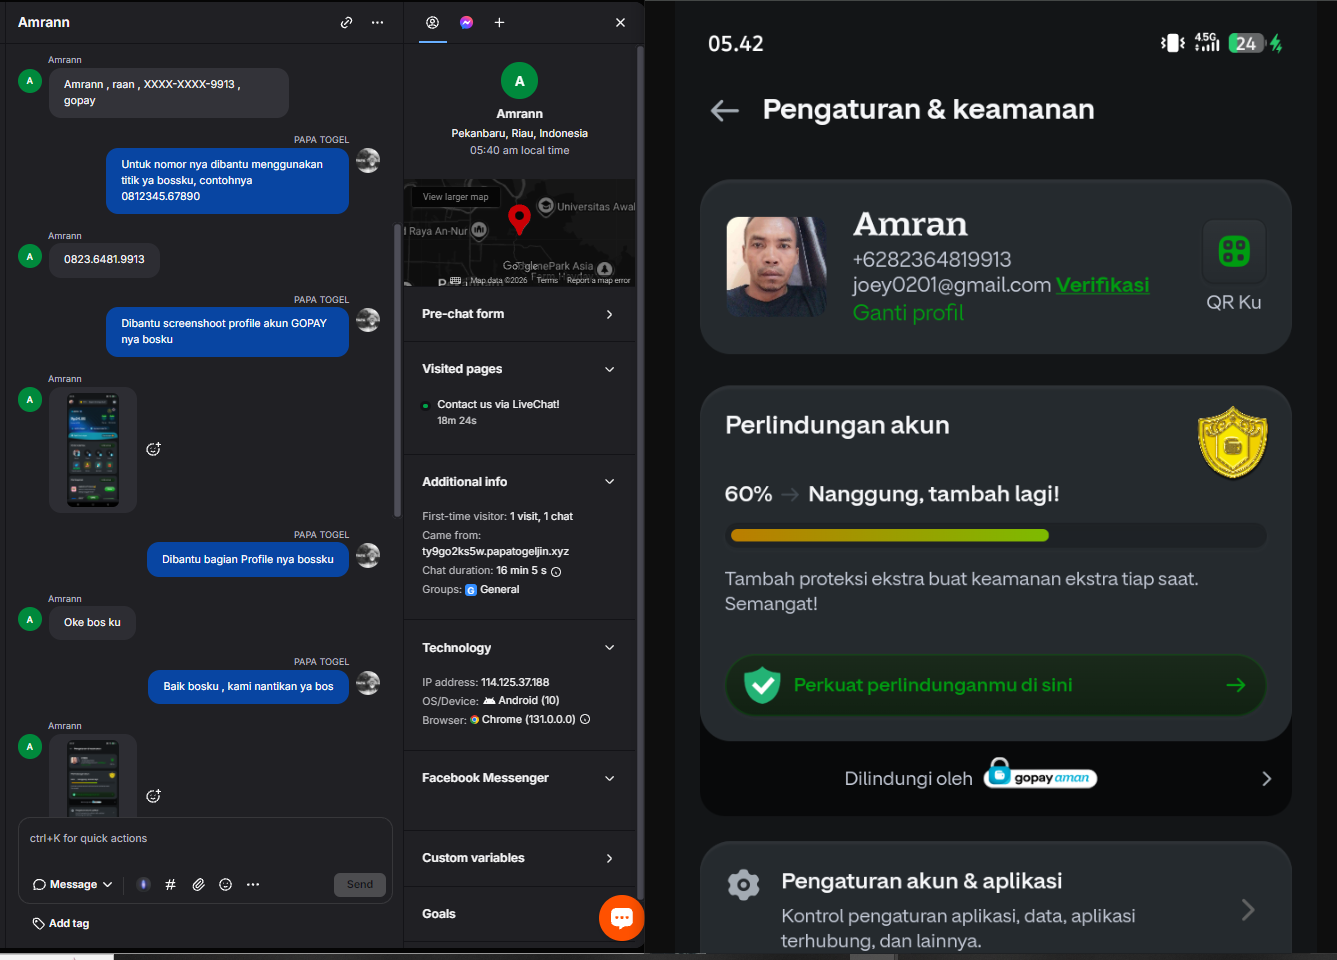
Task: Switch to the Messenger tab icon
Action: [x=466, y=22]
